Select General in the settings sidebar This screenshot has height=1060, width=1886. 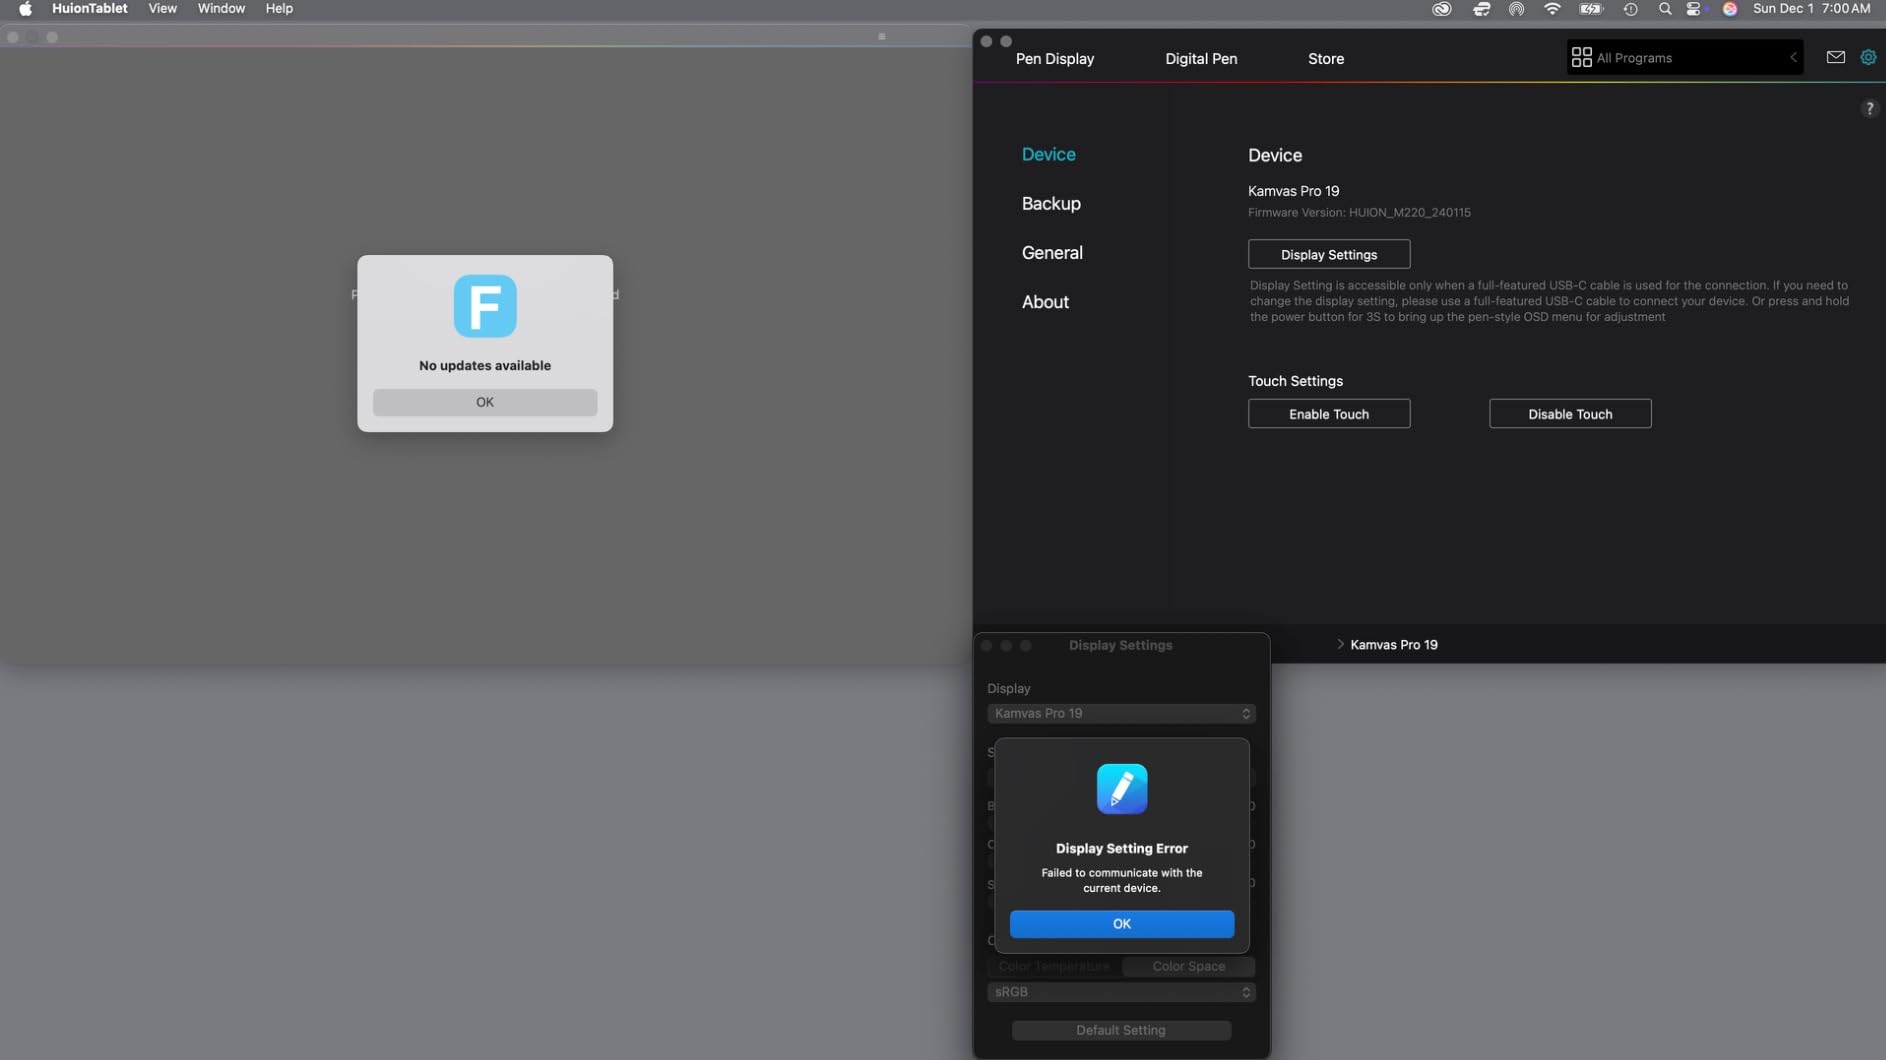1052,253
